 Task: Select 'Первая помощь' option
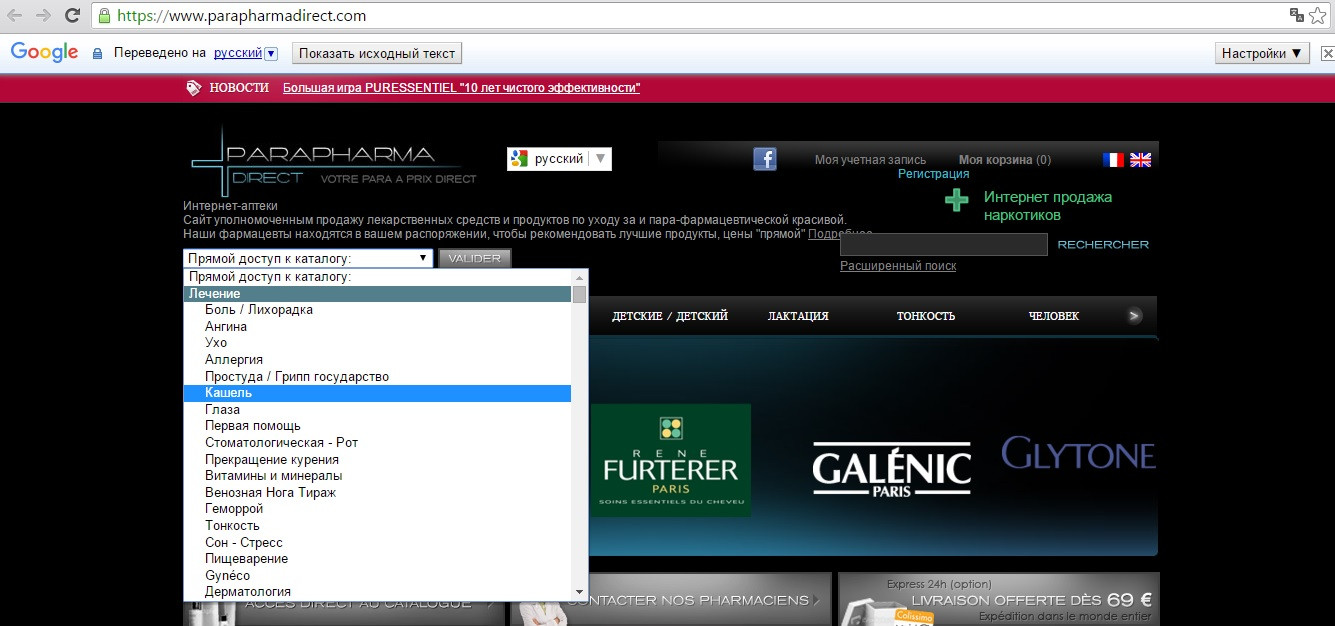point(377,426)
